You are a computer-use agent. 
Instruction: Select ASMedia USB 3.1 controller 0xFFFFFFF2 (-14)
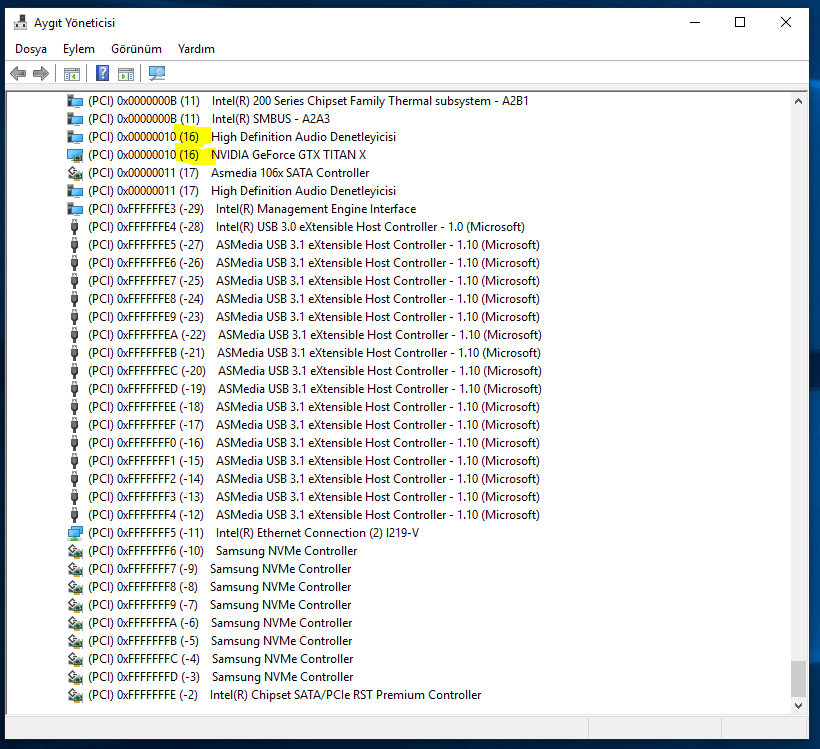point(314,479)
